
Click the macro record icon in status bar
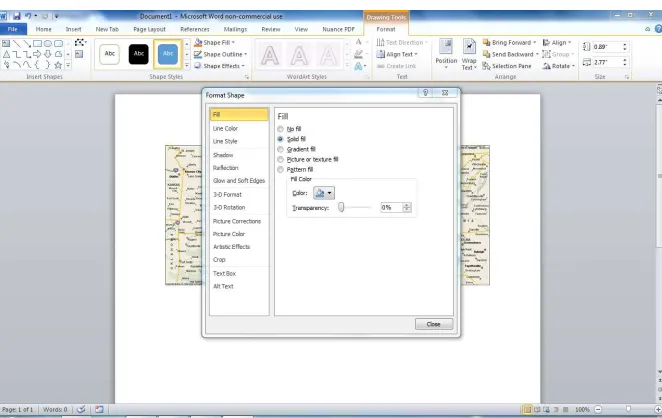click(x=99, y=409)
